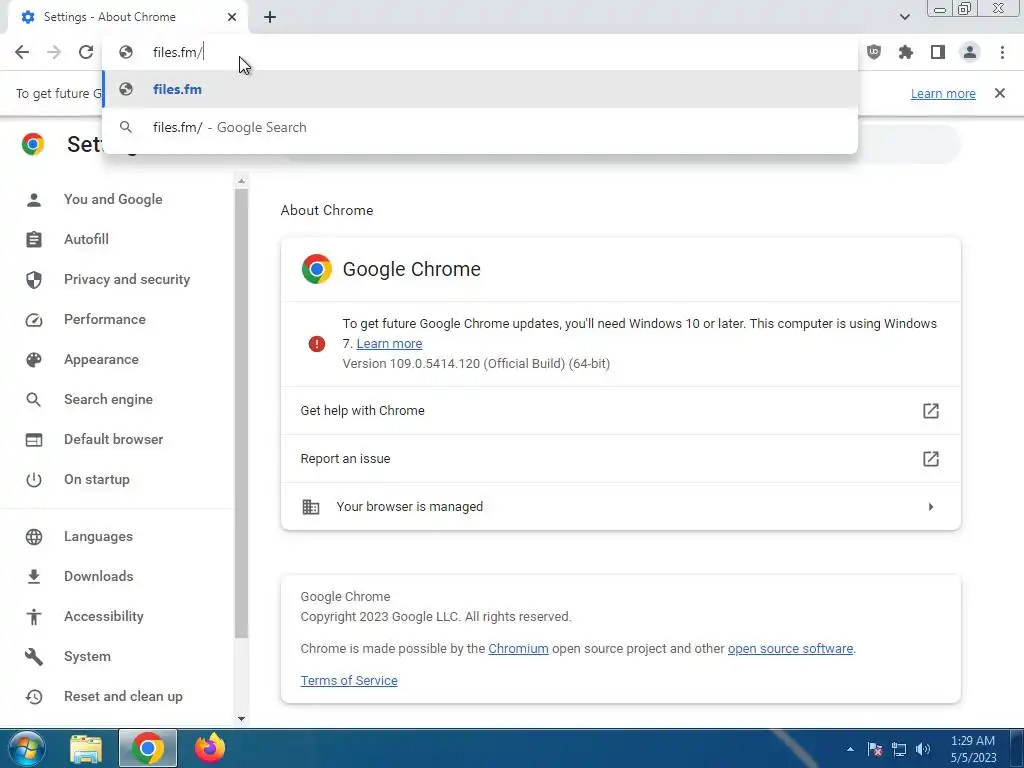Image resolution: width=1024 pixels, height=768 pixels.
Task: Toggle the browser side panel icon
Action: click(938, 52)
